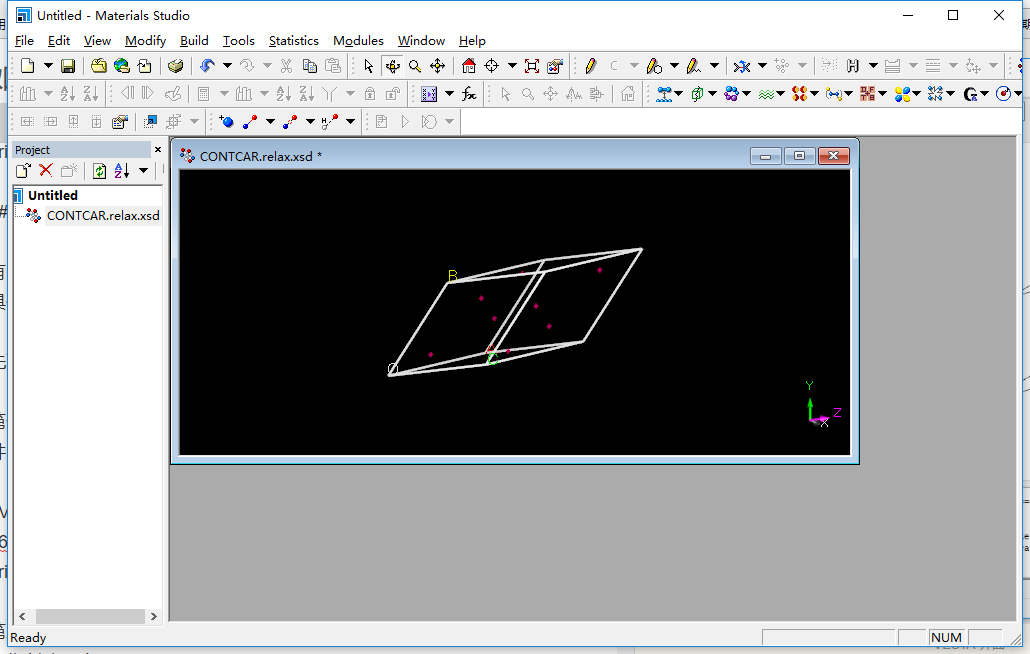
Task: Click the Clean structure icon
Action: [742, 66]
